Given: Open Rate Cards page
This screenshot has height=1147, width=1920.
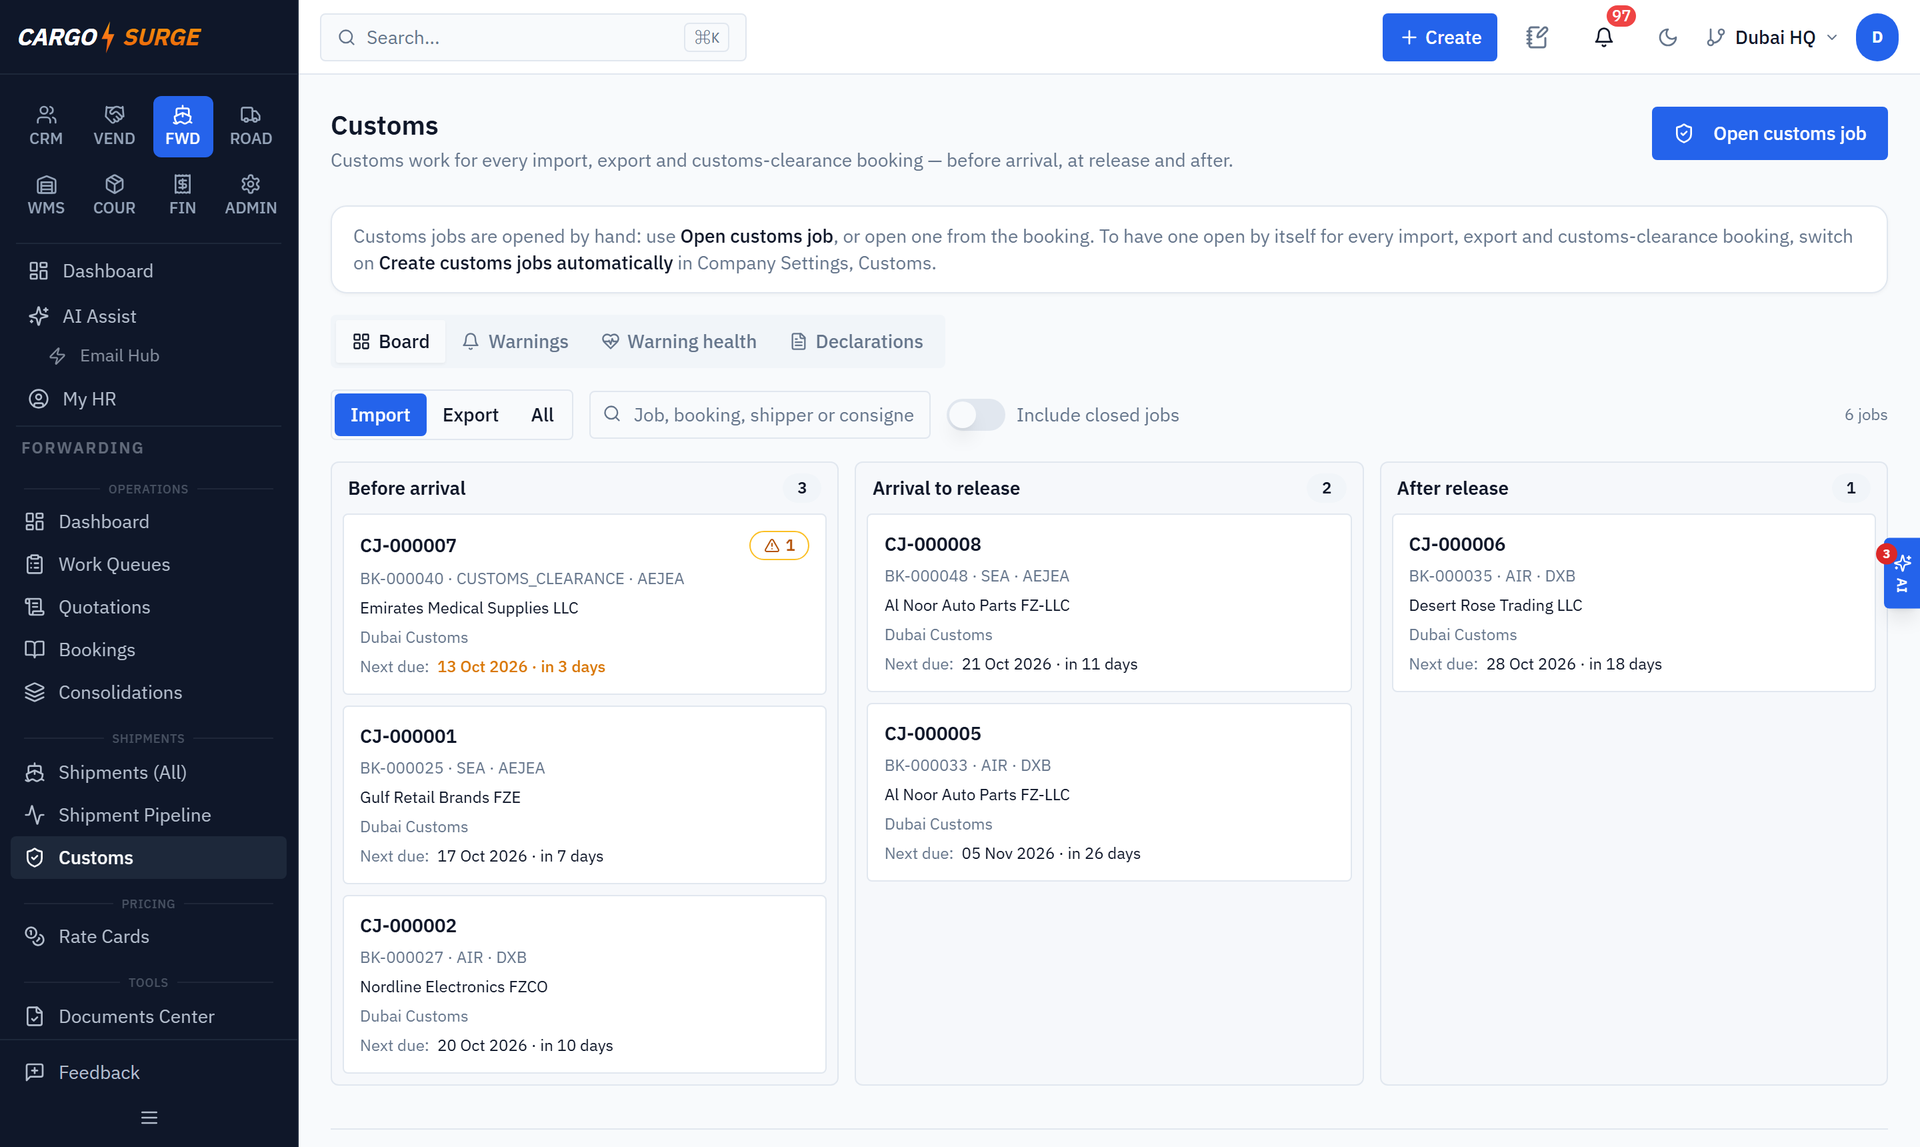Looking at the screenshot, I should click(x=149, y=937).
